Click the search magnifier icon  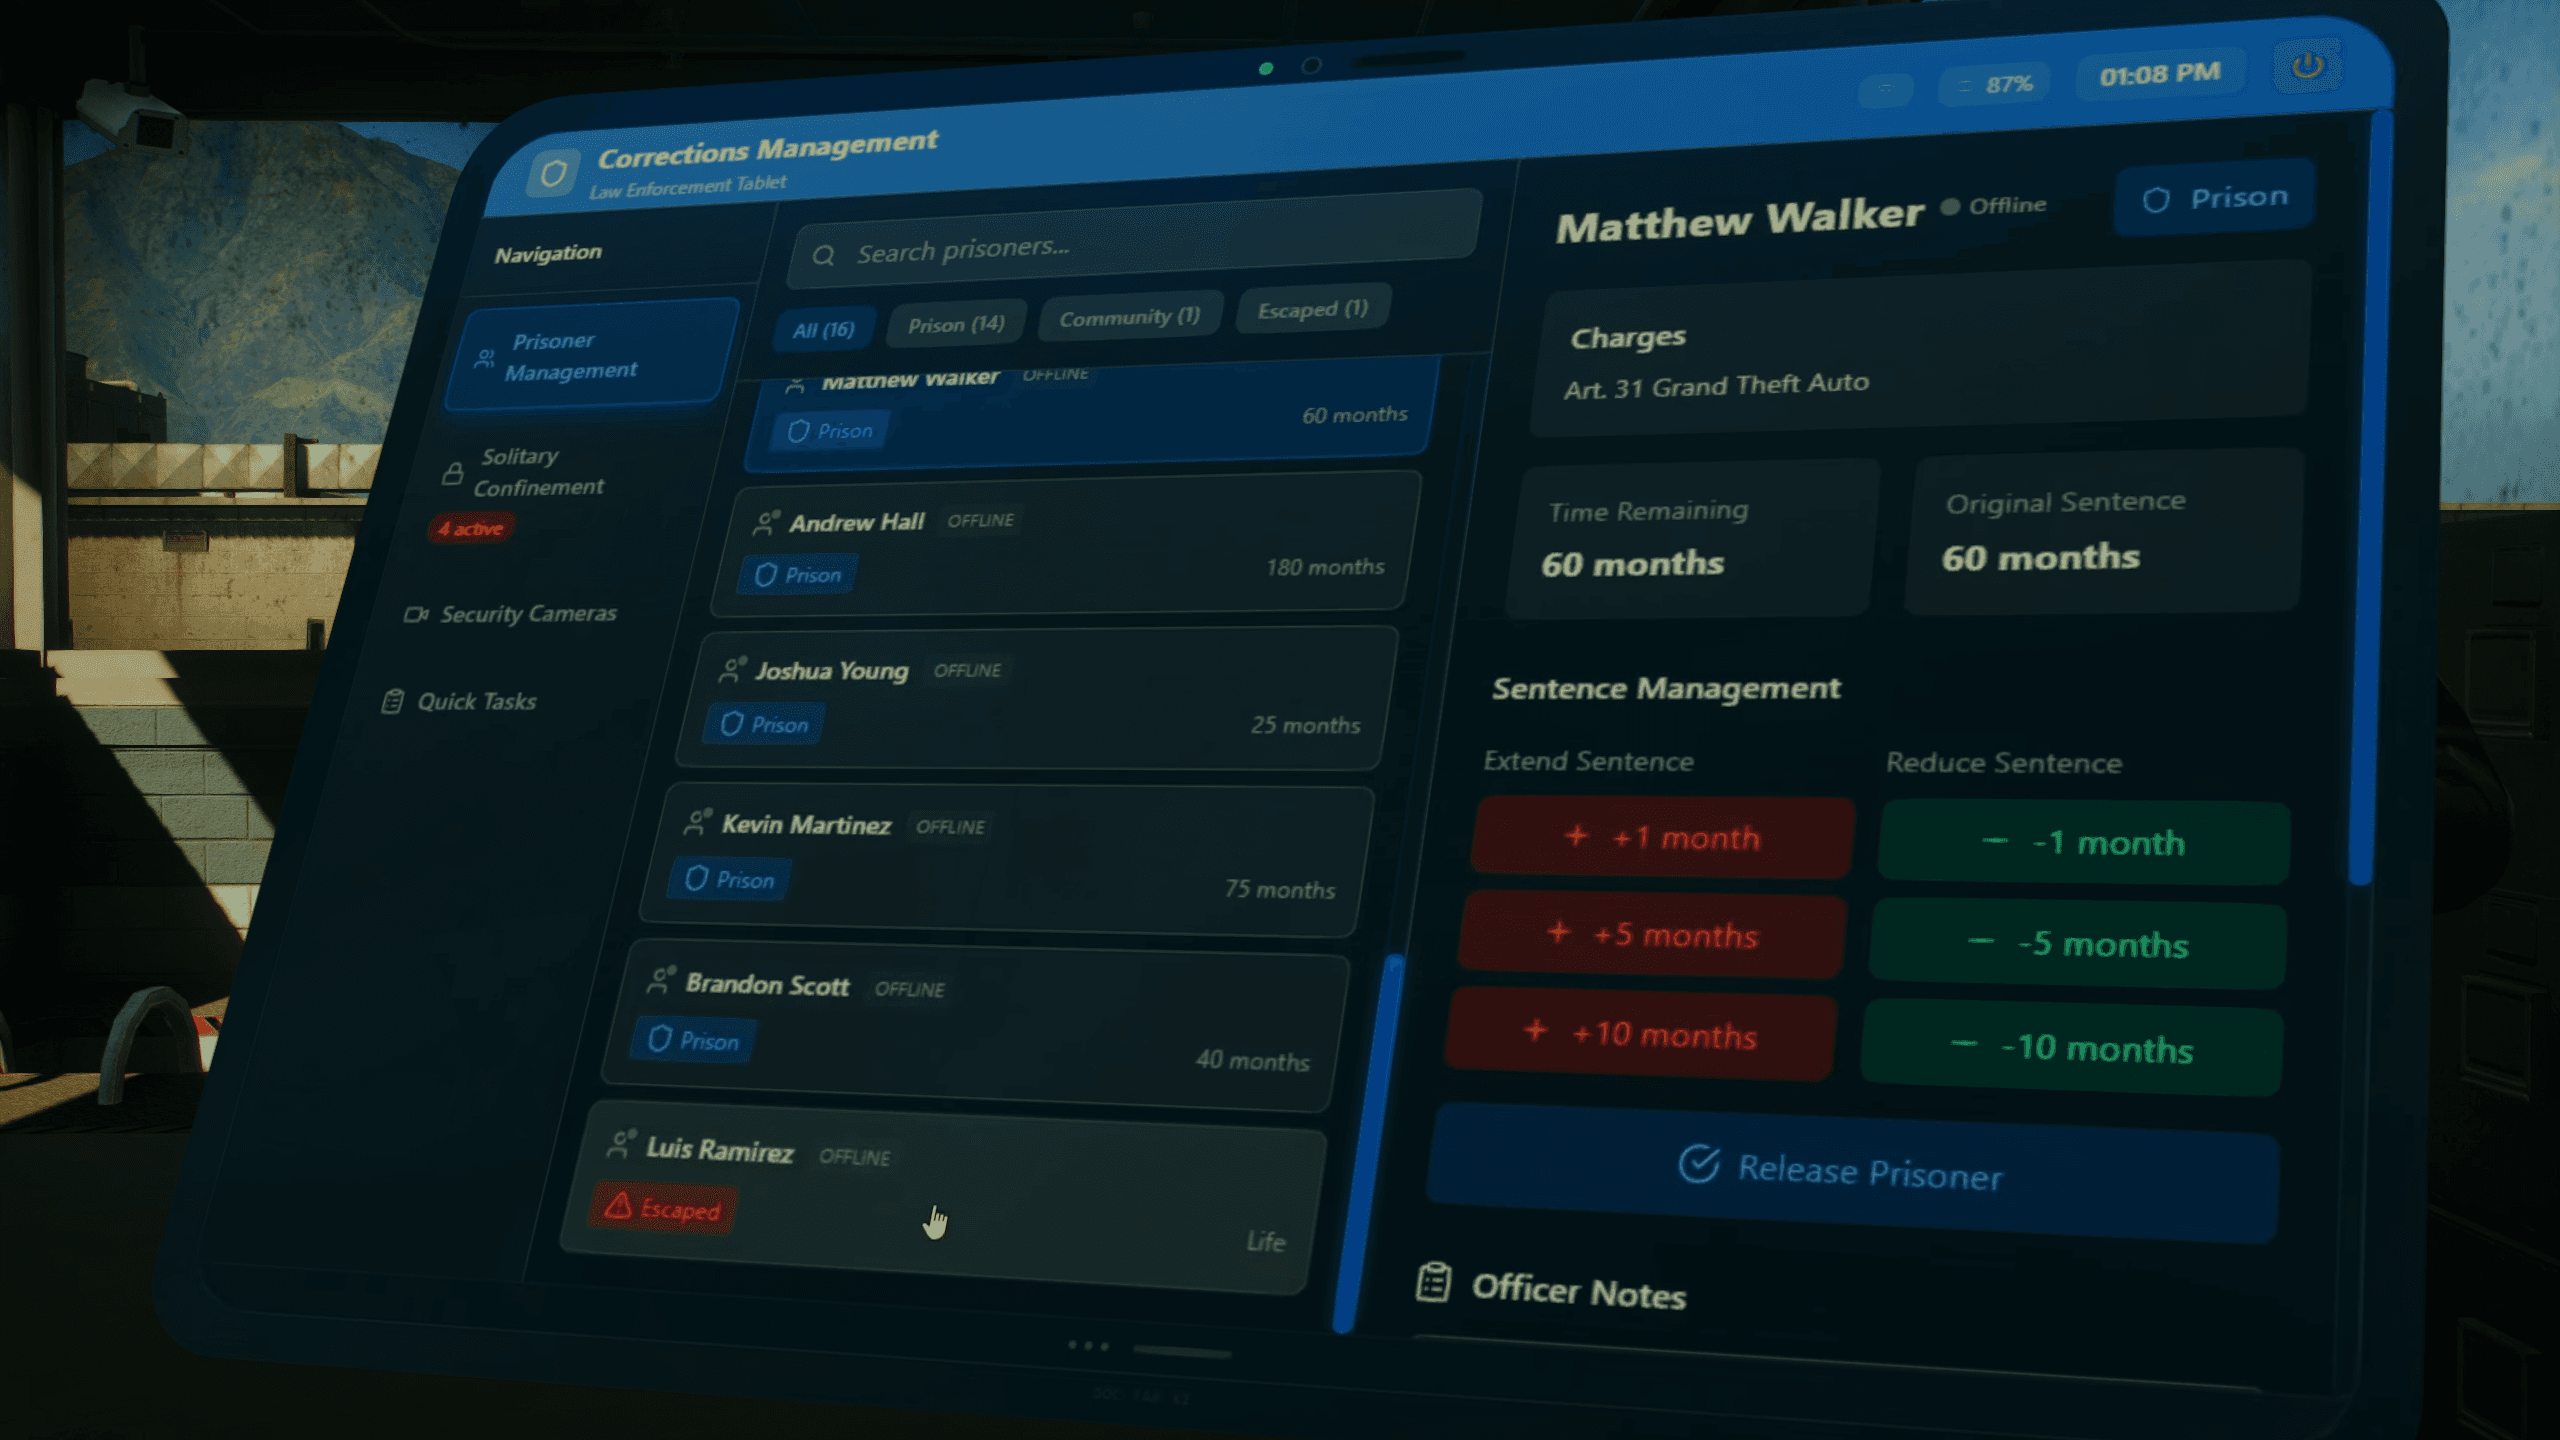823,256
